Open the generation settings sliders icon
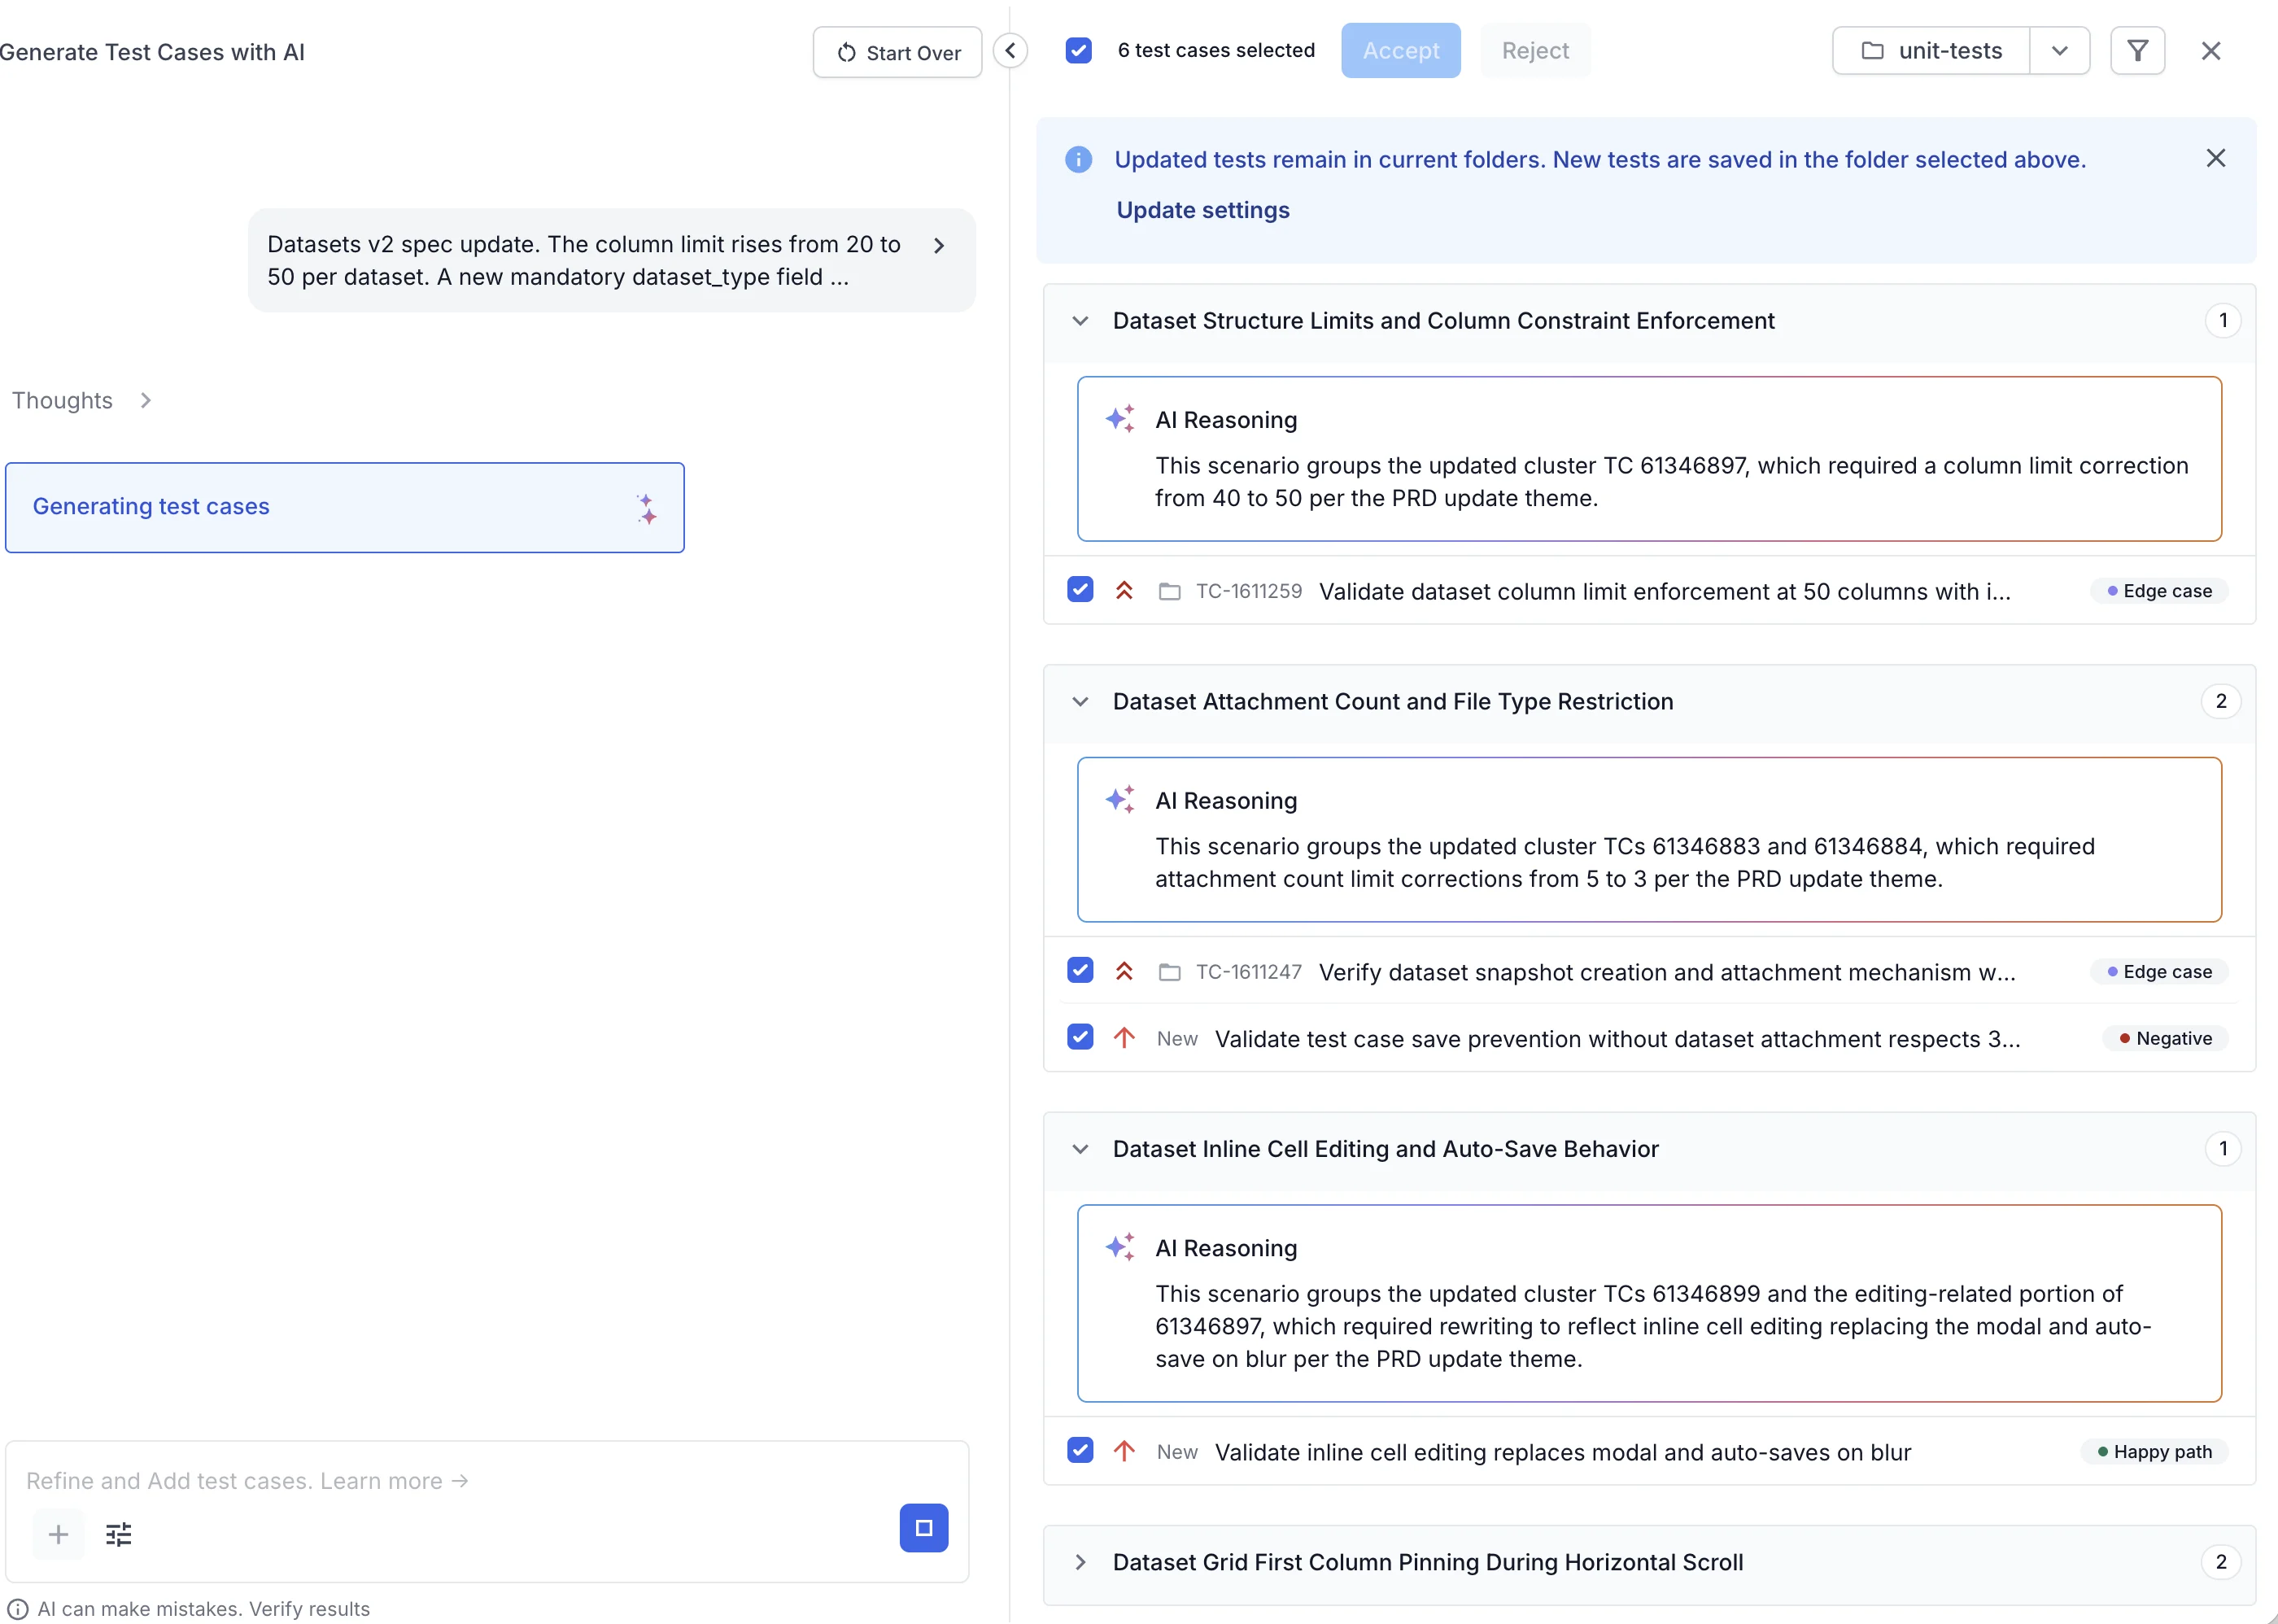This screenshot has height=1624, width=2278. pos(119,1535)
